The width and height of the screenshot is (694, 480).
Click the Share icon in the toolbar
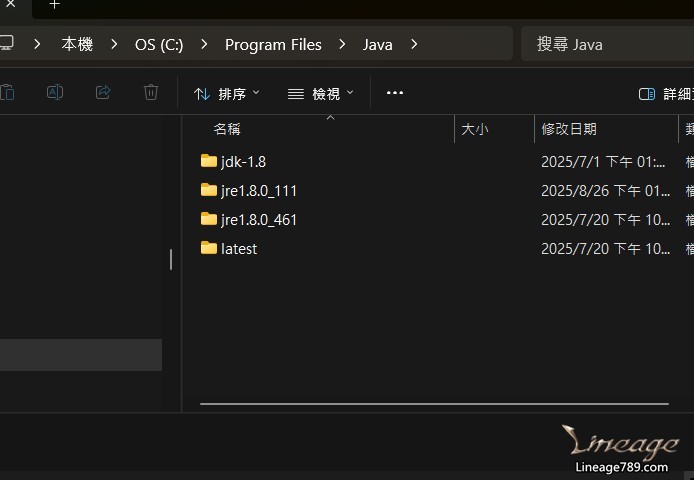(103, 93)
